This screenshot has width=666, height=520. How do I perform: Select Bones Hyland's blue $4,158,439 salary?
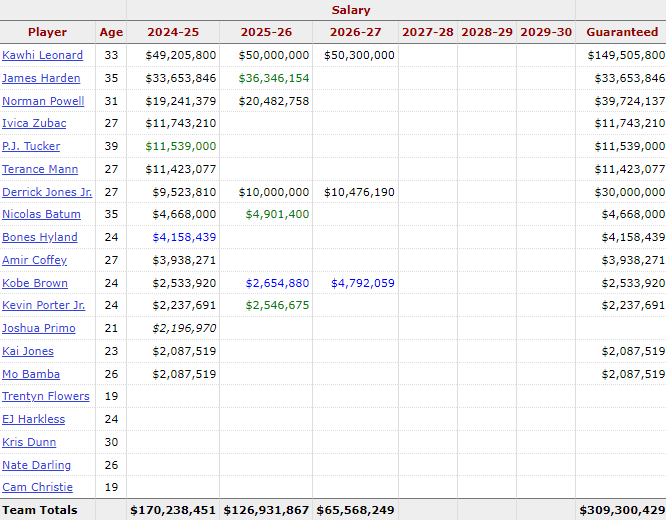point(184,237)
